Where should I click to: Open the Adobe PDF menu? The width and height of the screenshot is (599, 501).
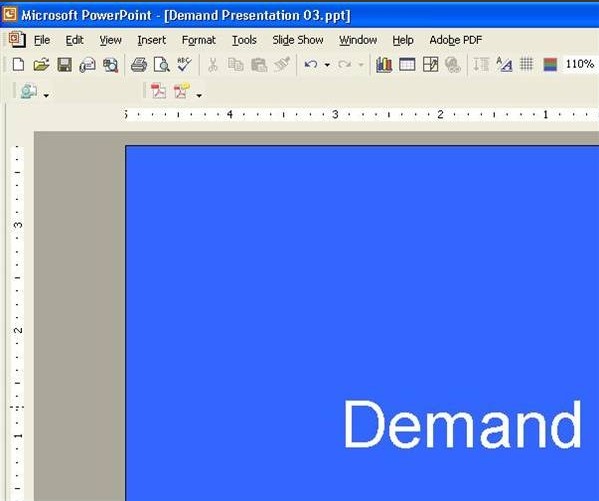click(456, 40)
